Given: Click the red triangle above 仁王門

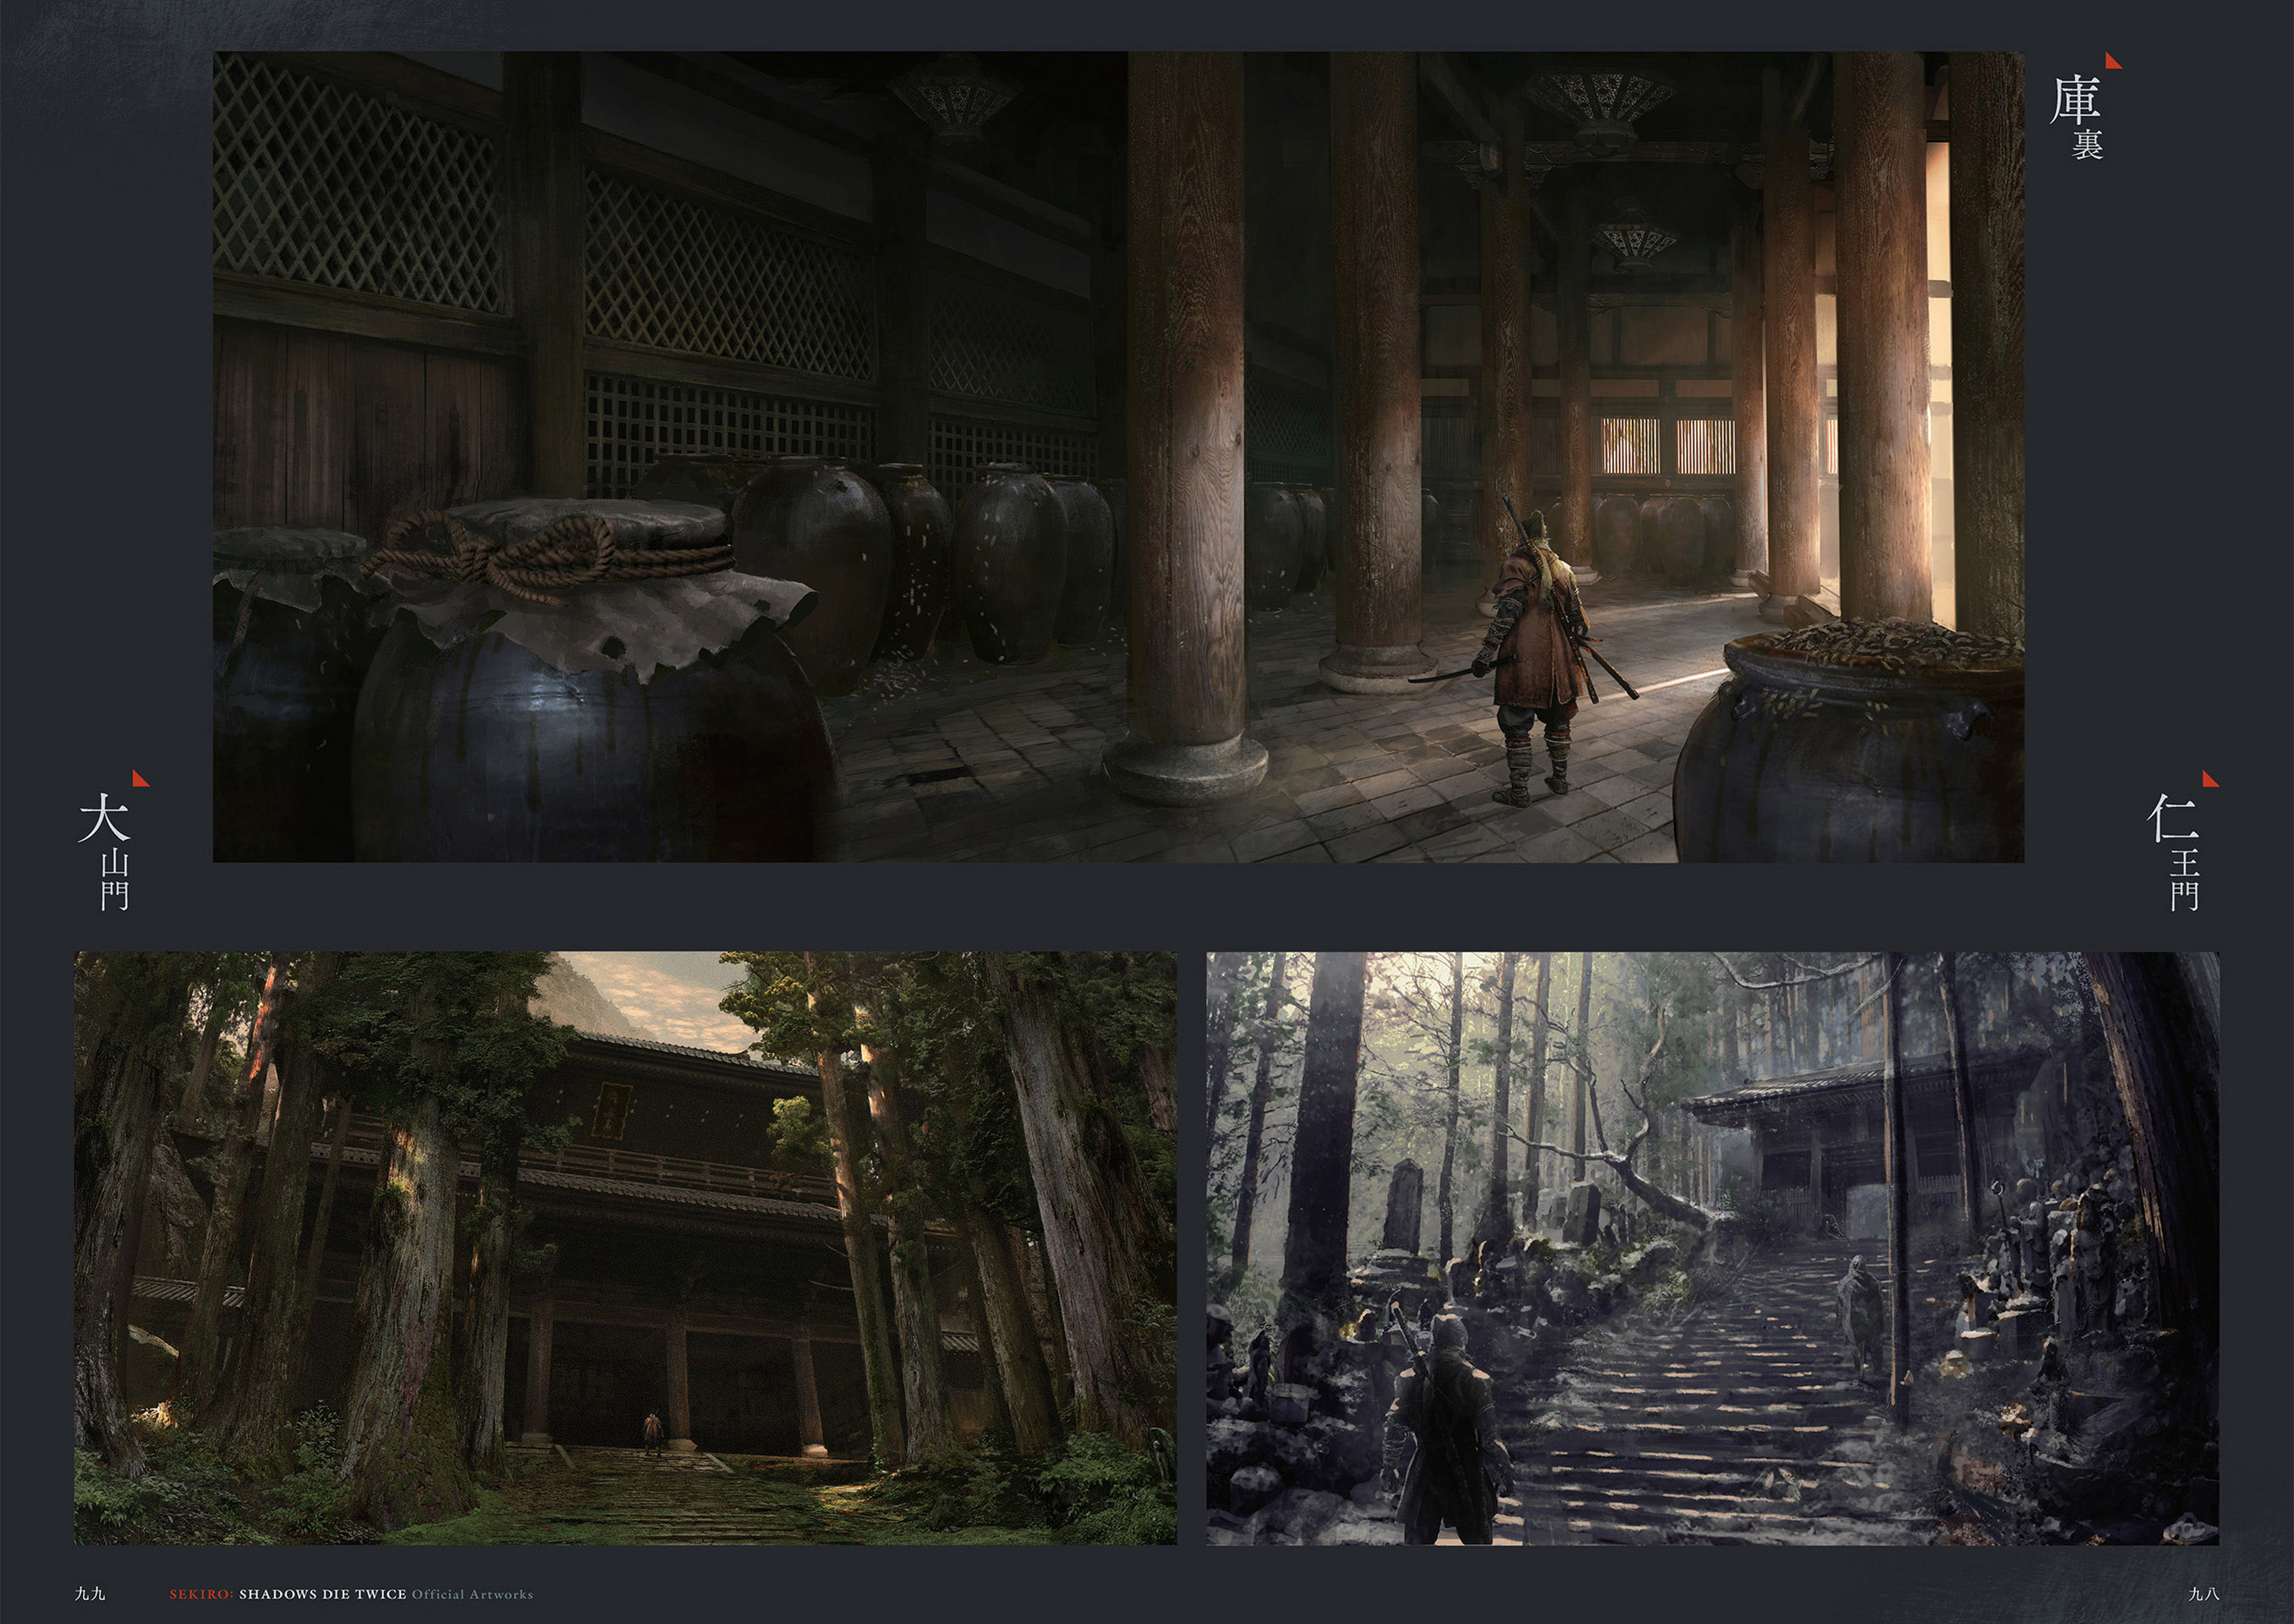Looking at the screenshot, I should [x=2210, y=778].
